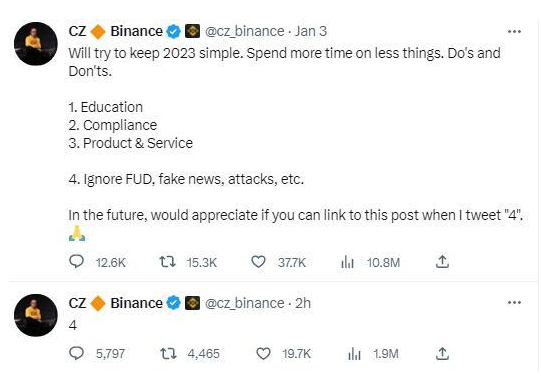Open CZ profile picture on first tweet

[36, 44]
